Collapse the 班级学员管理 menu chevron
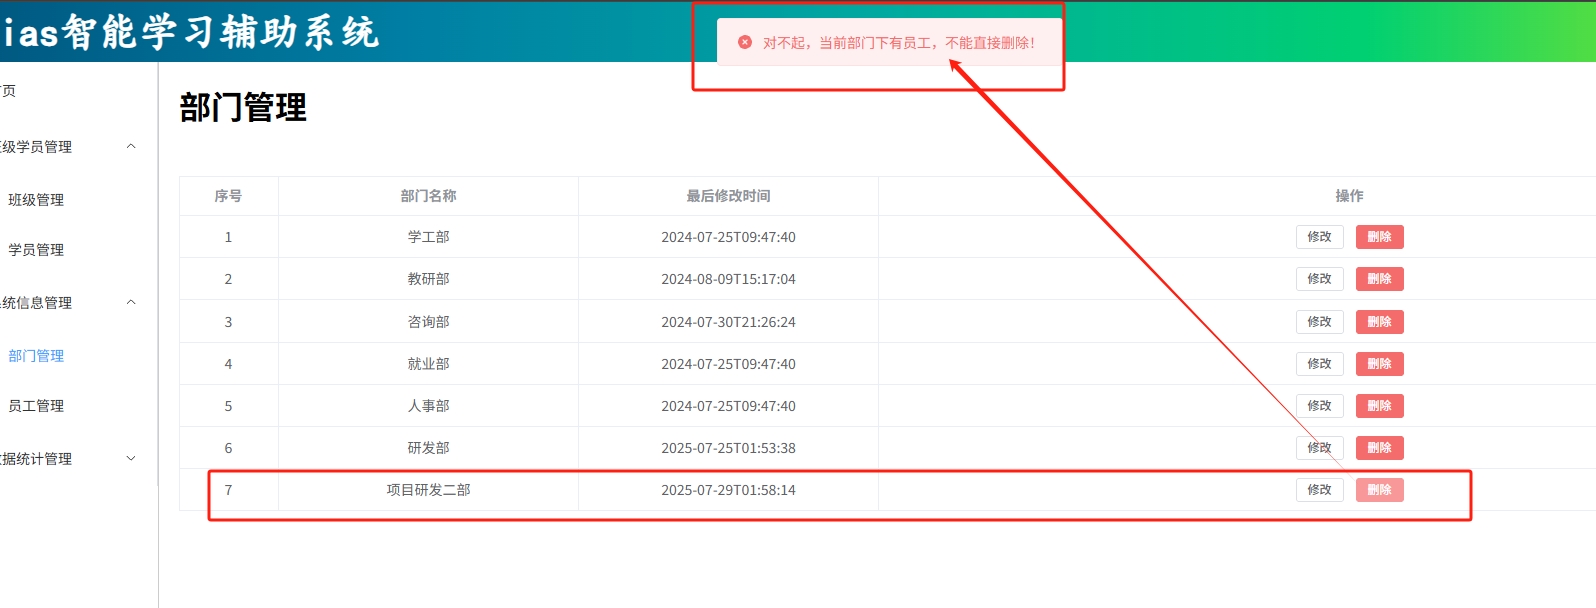 [131, 147]
